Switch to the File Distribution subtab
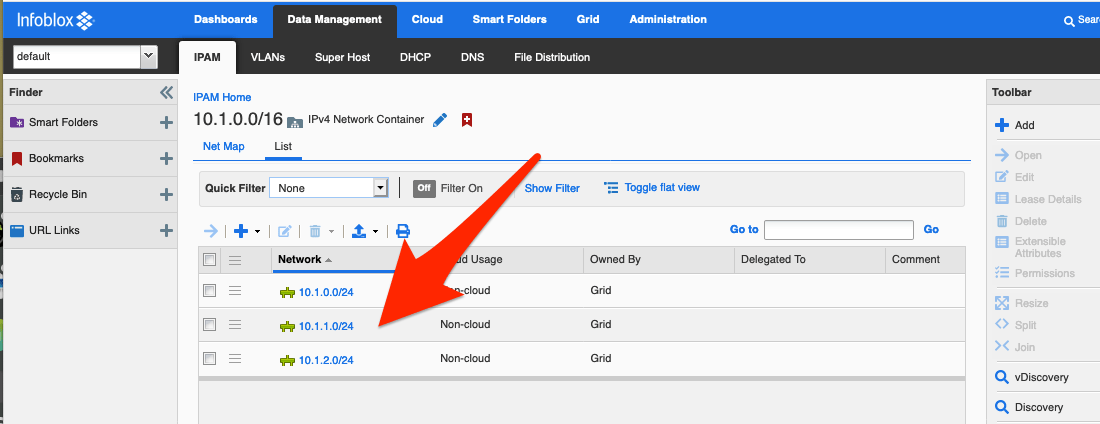This screenshot has height=424, width=1100. tap(552, 58)
